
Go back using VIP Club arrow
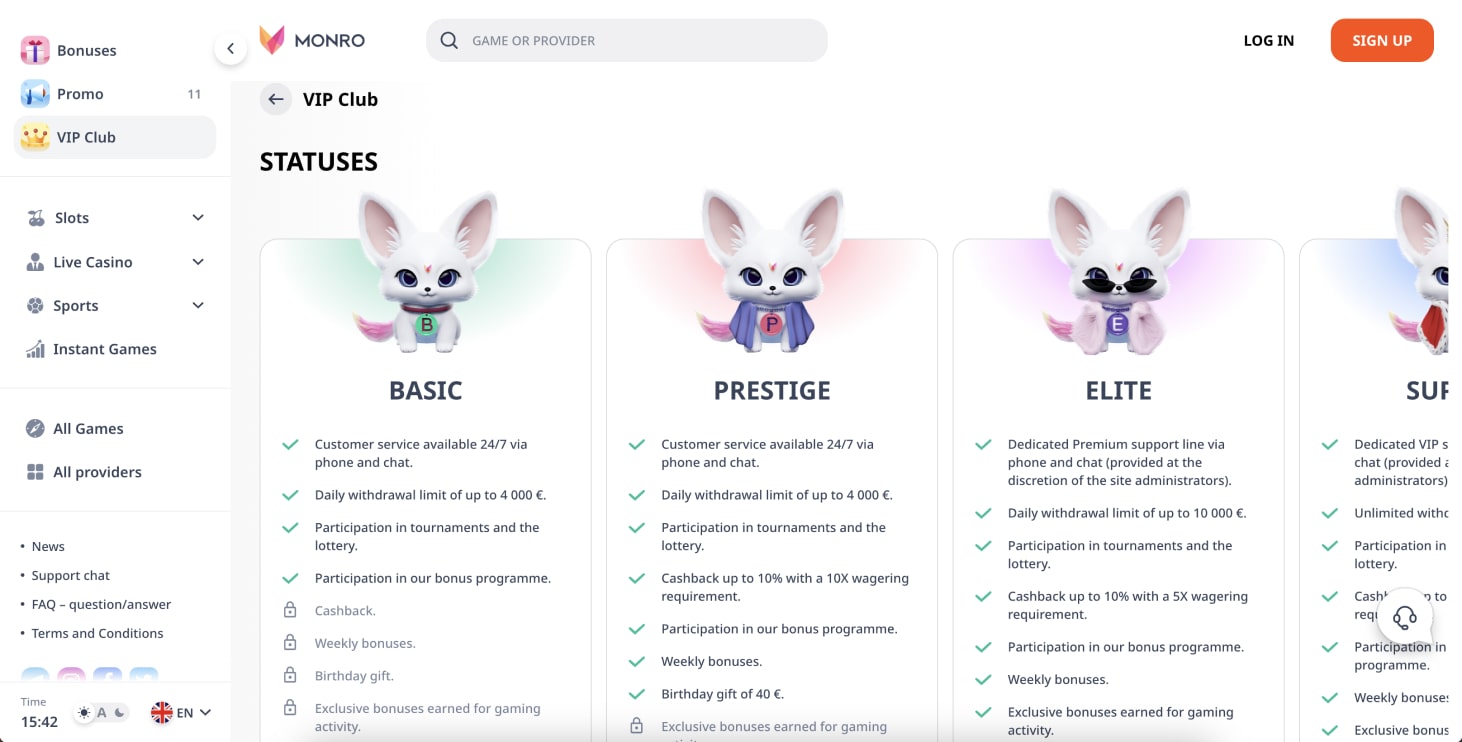276,99
